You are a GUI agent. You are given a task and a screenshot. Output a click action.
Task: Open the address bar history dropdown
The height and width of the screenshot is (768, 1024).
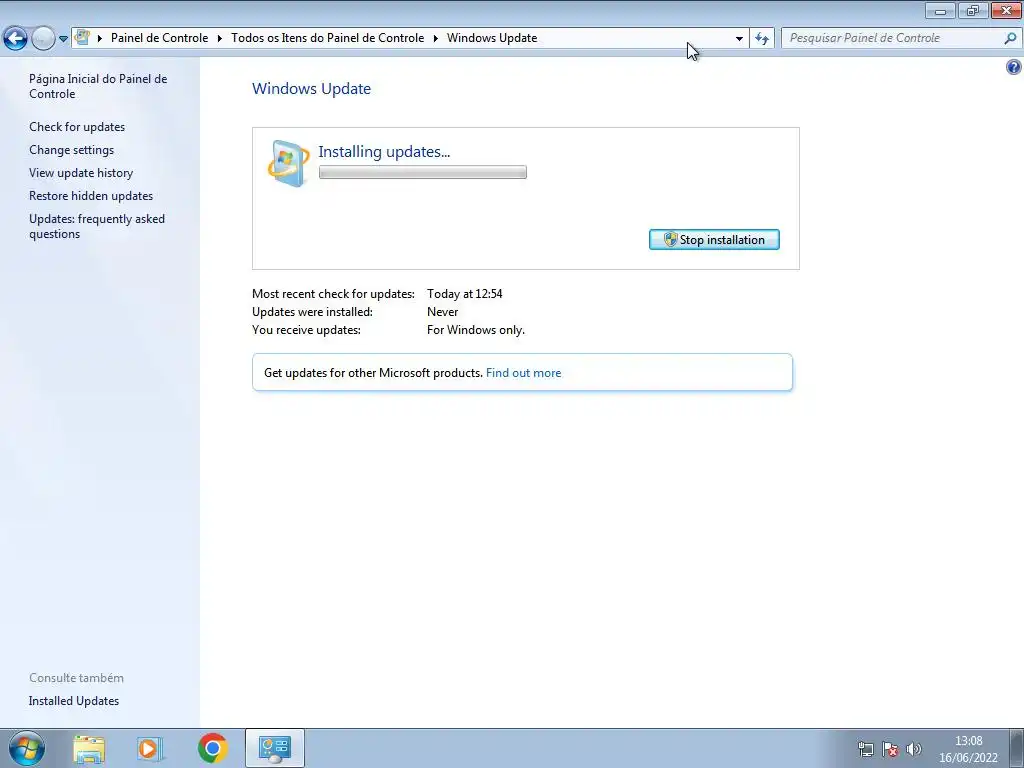click(x=739, y=39)
